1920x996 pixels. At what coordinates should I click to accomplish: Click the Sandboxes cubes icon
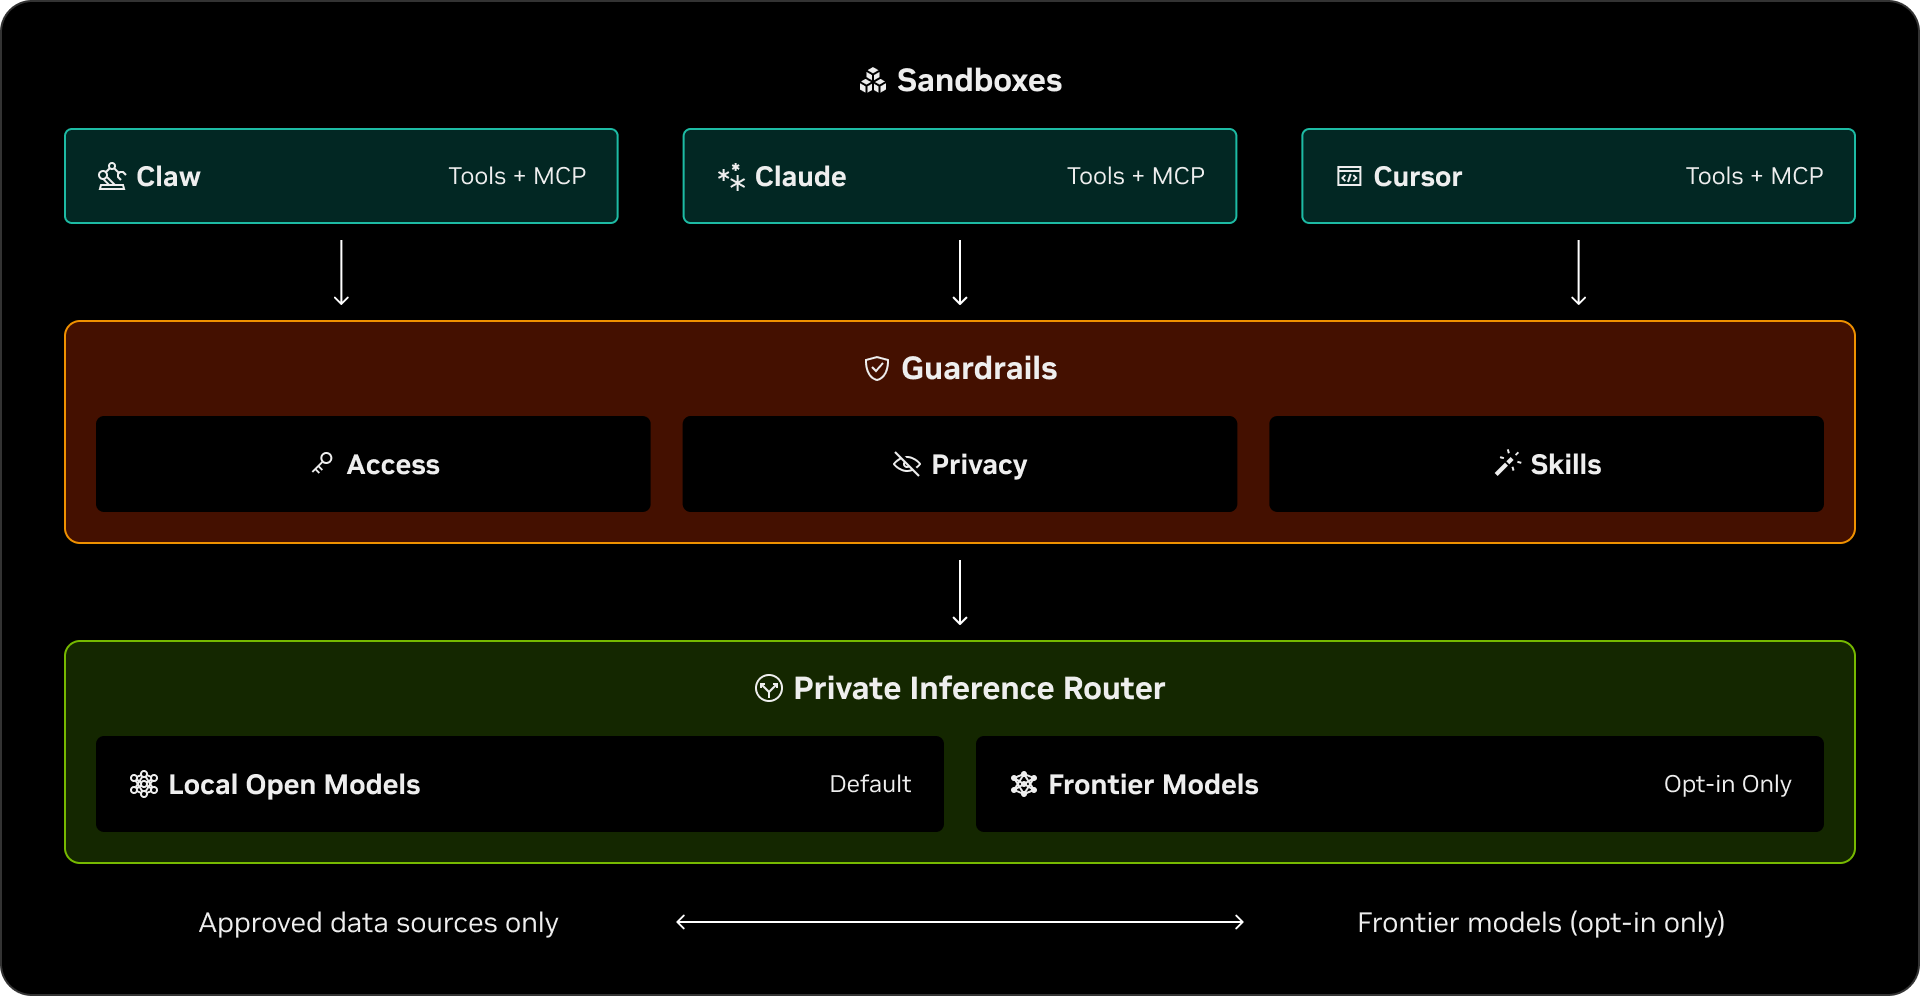point(873,81)
